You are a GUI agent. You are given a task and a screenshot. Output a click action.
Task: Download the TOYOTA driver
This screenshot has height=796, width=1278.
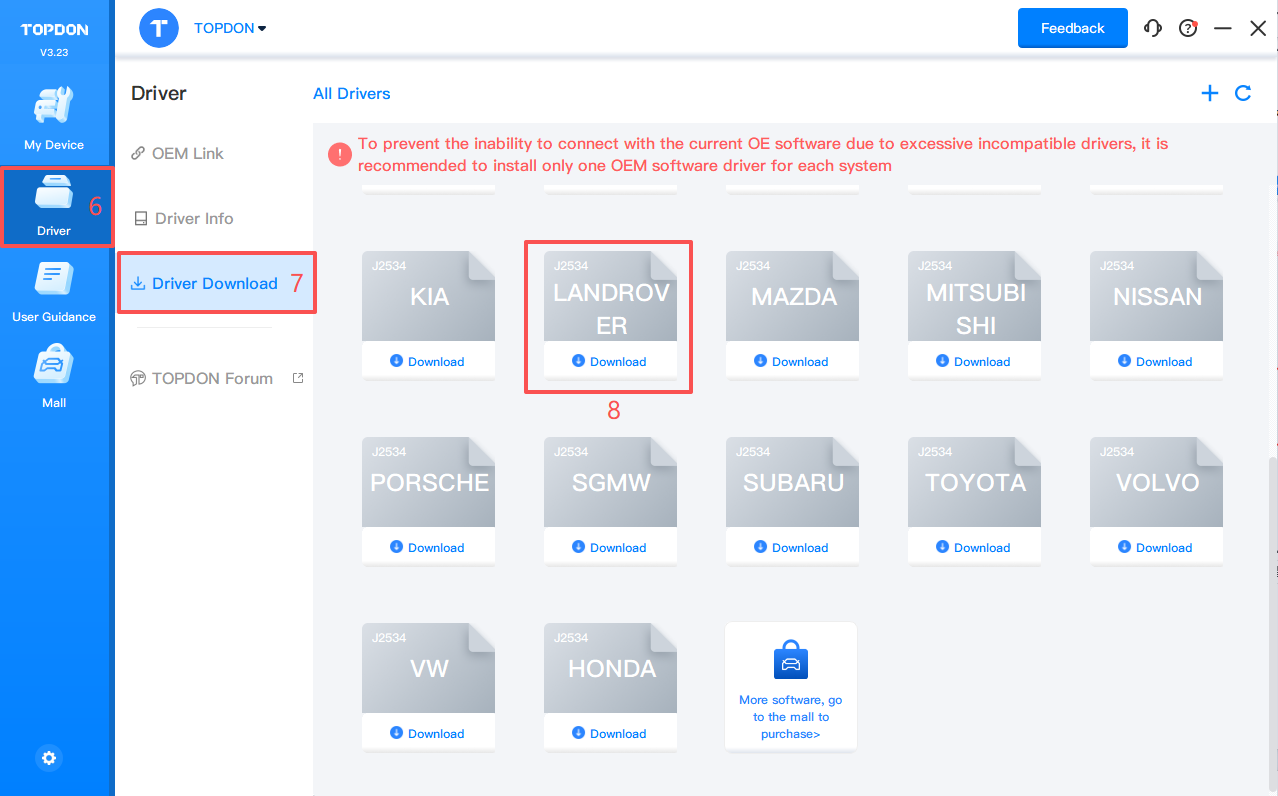click(974, 547)
